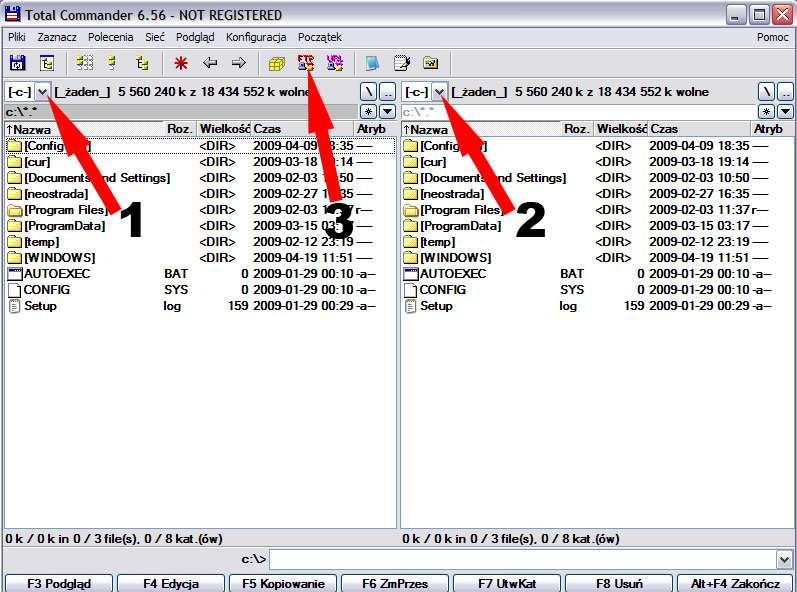Screen dimensions: 797x592
Task: Click the Setup log file icon in left panel
Action: (15, 306)
